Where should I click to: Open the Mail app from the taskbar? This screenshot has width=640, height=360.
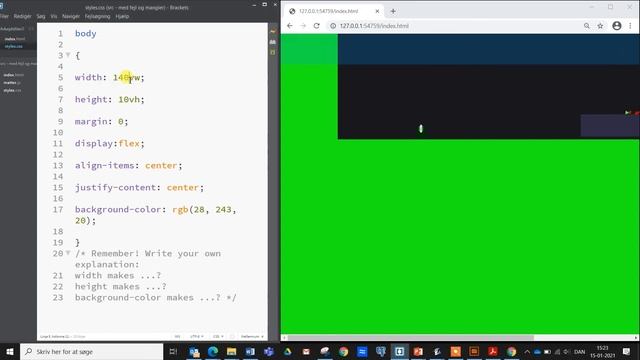[306, 351]
